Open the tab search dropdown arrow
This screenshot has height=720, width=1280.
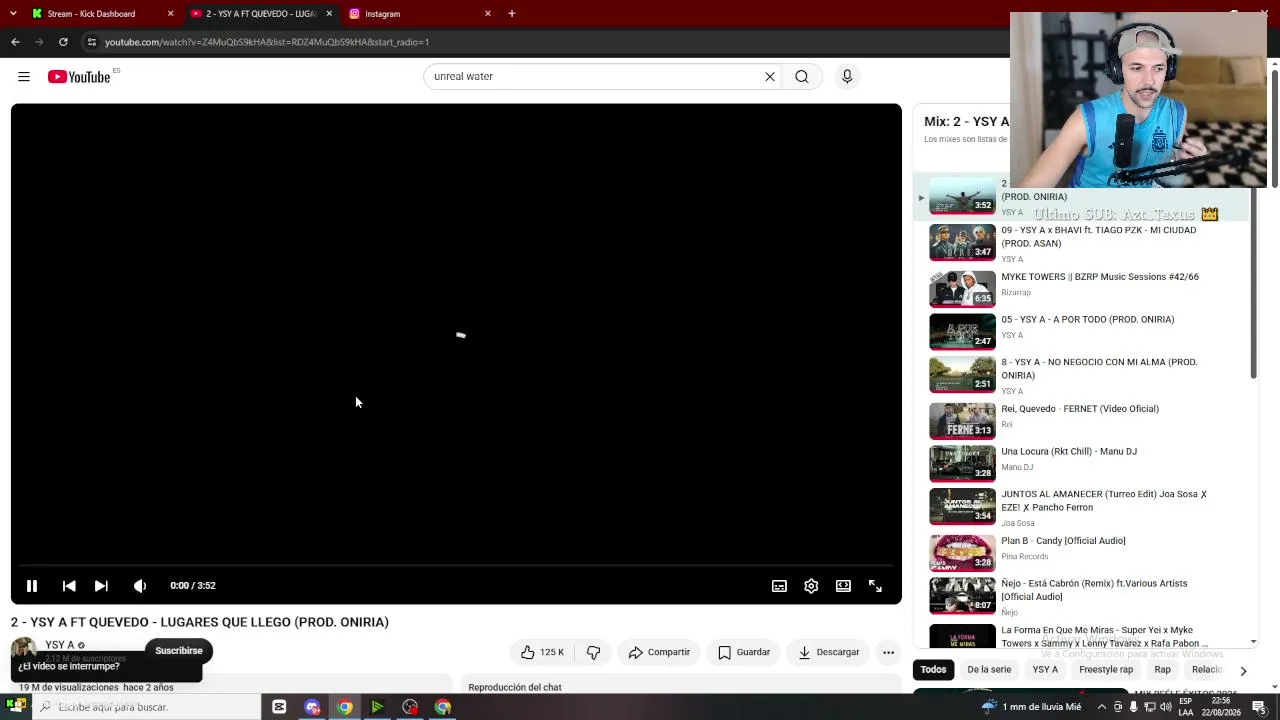[13, 14]
